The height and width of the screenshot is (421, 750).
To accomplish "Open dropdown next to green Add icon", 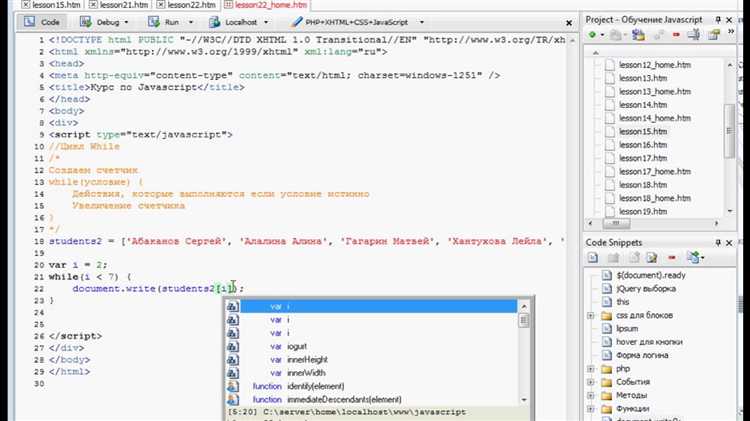I will click(602, 35).
